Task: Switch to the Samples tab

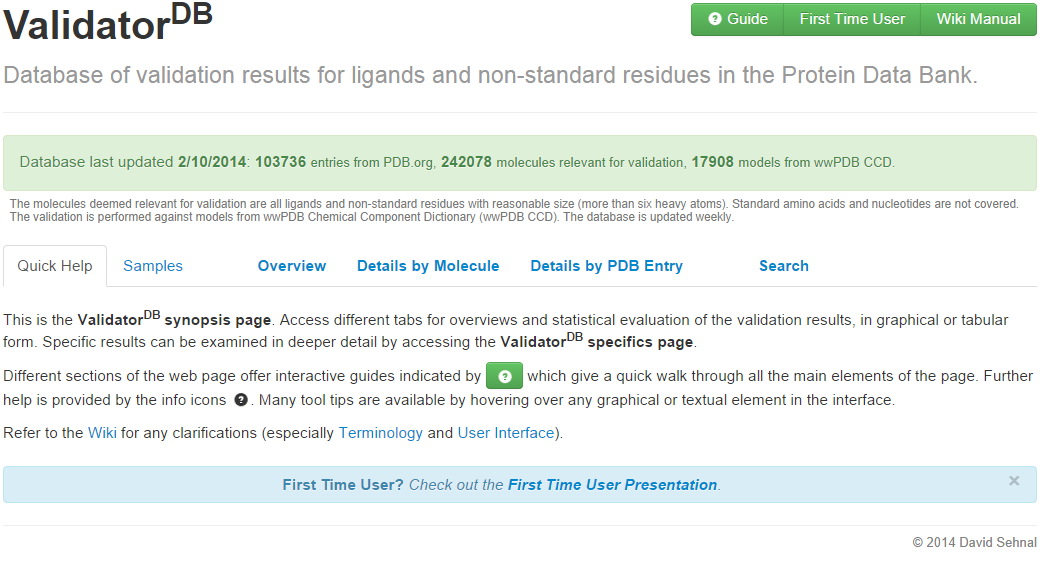Action: tap(153, 266)
